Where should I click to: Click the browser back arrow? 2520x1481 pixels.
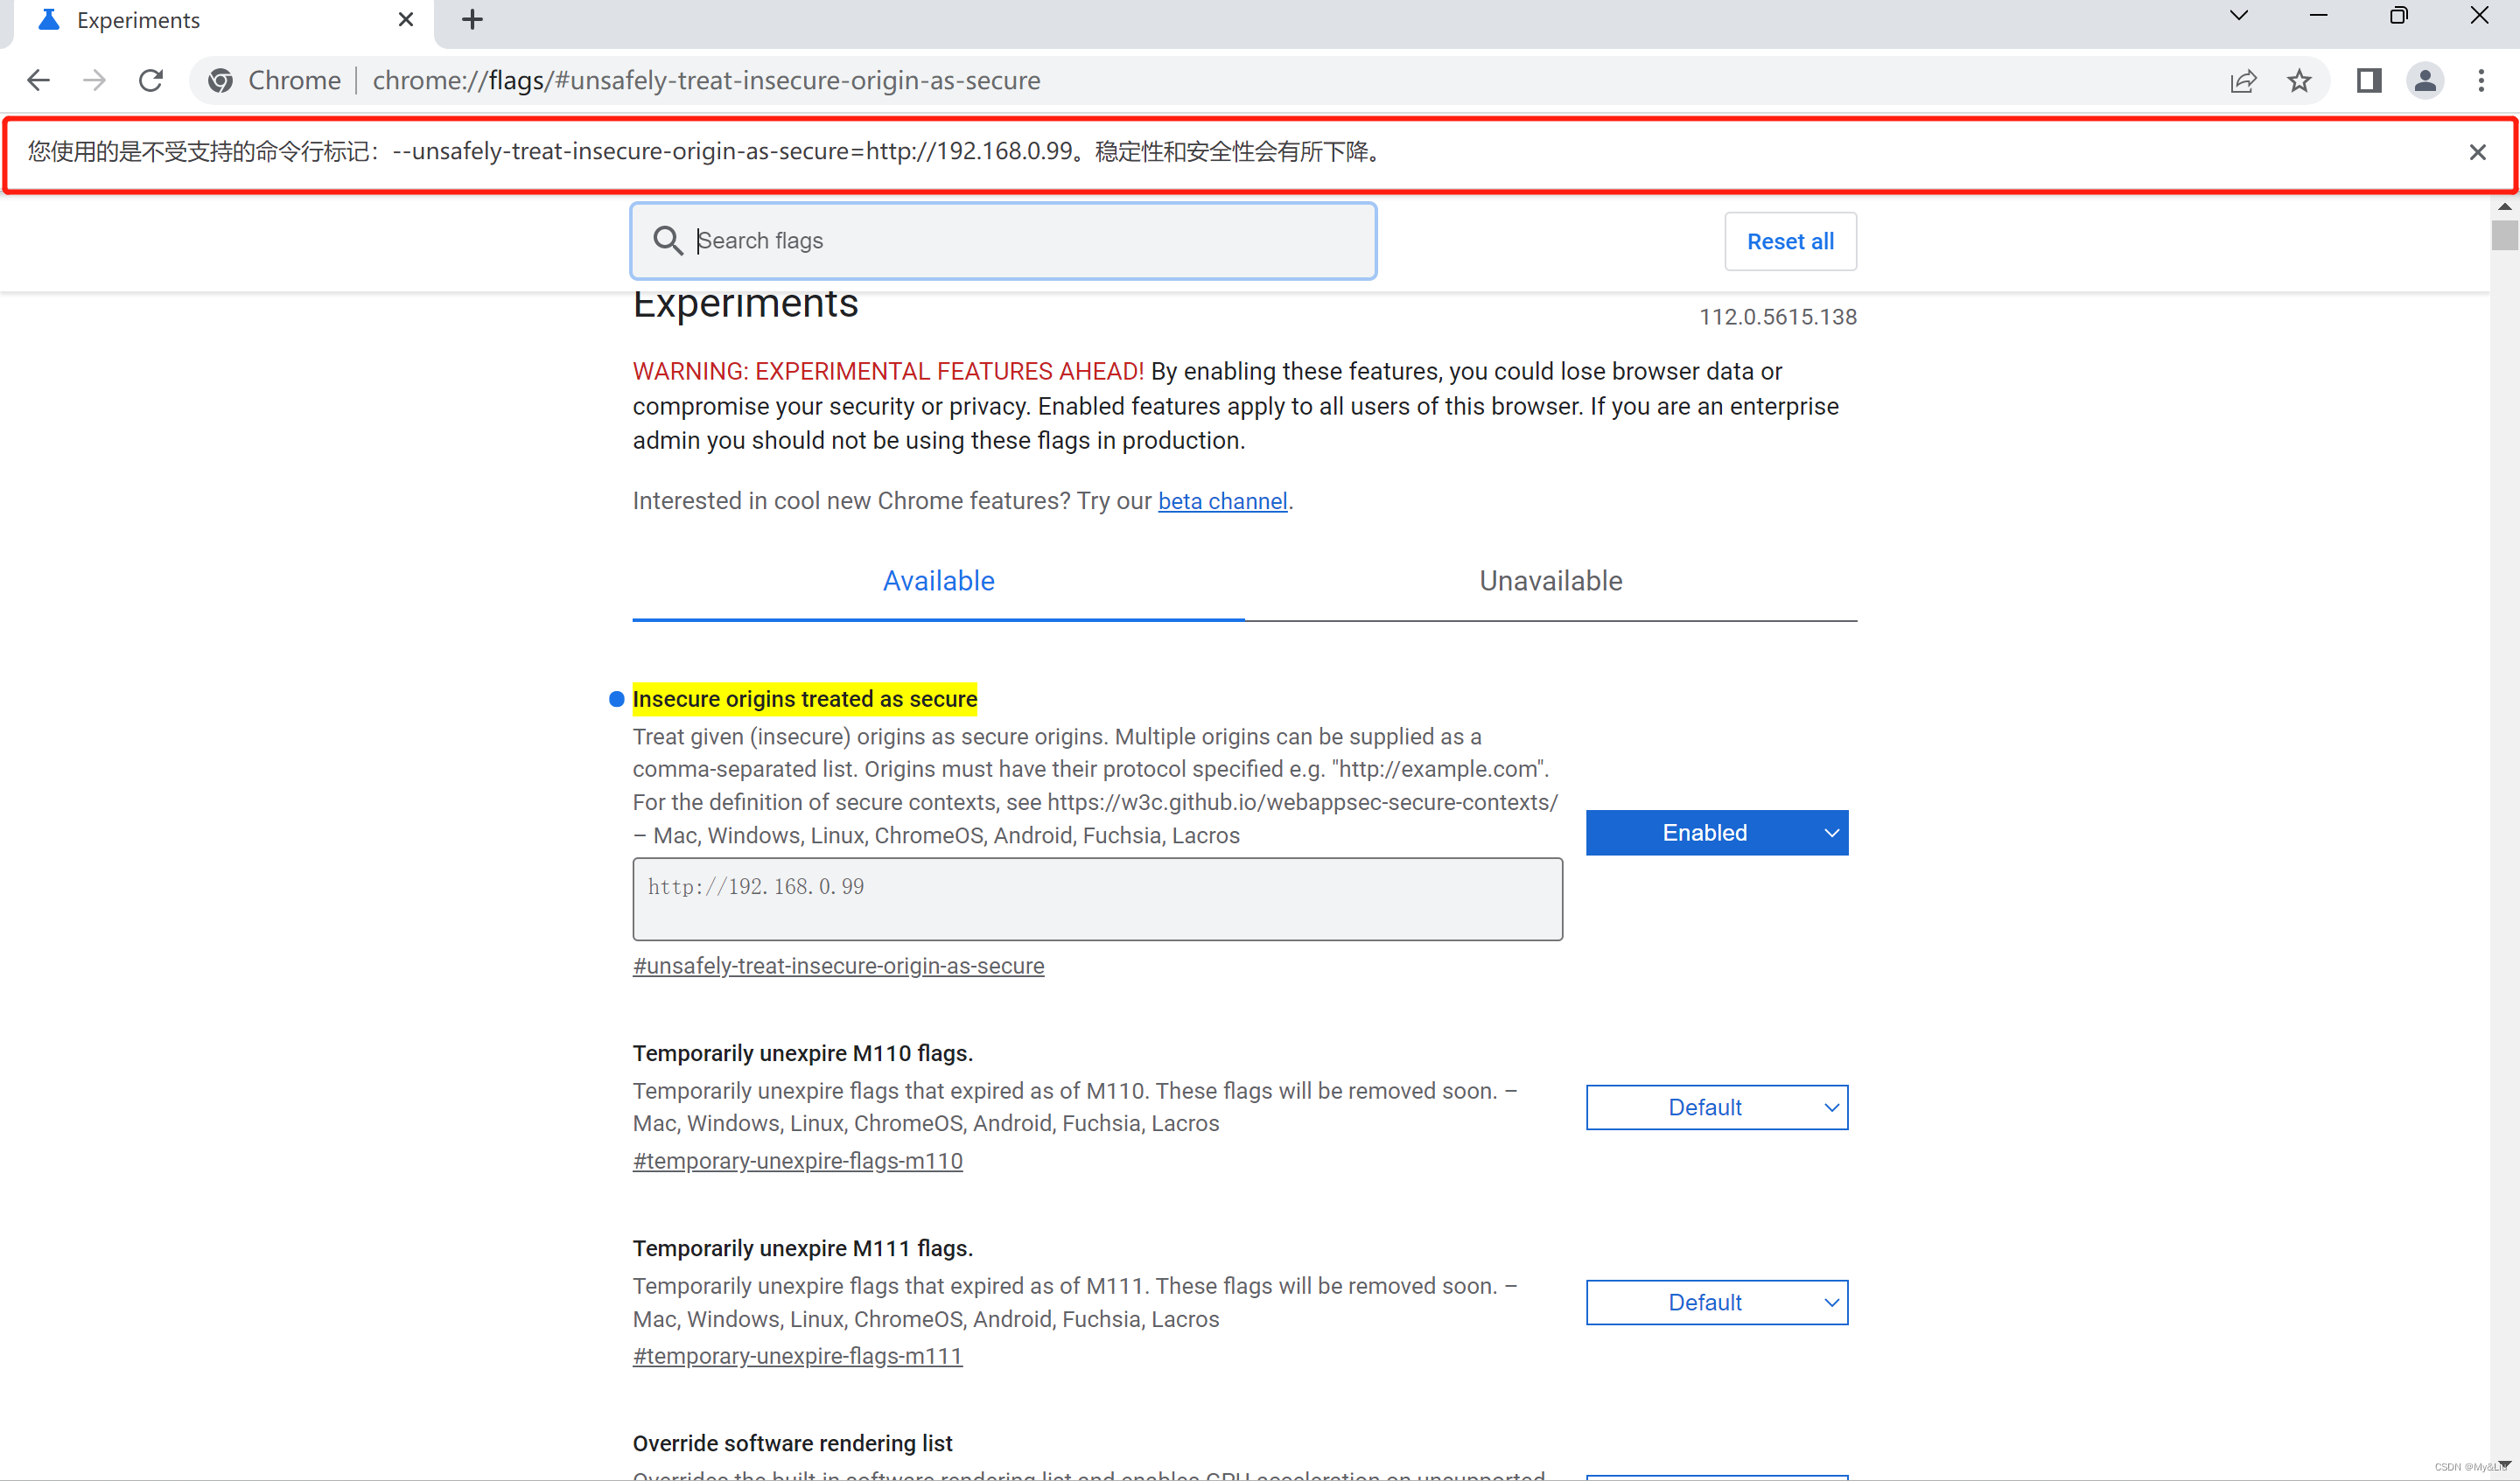38,80
